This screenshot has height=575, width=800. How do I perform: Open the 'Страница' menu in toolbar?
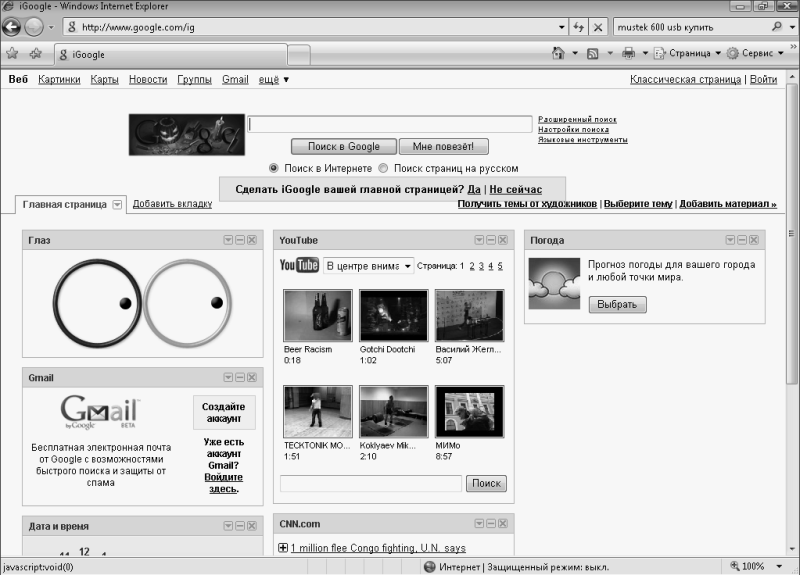(x=687, y=53)
